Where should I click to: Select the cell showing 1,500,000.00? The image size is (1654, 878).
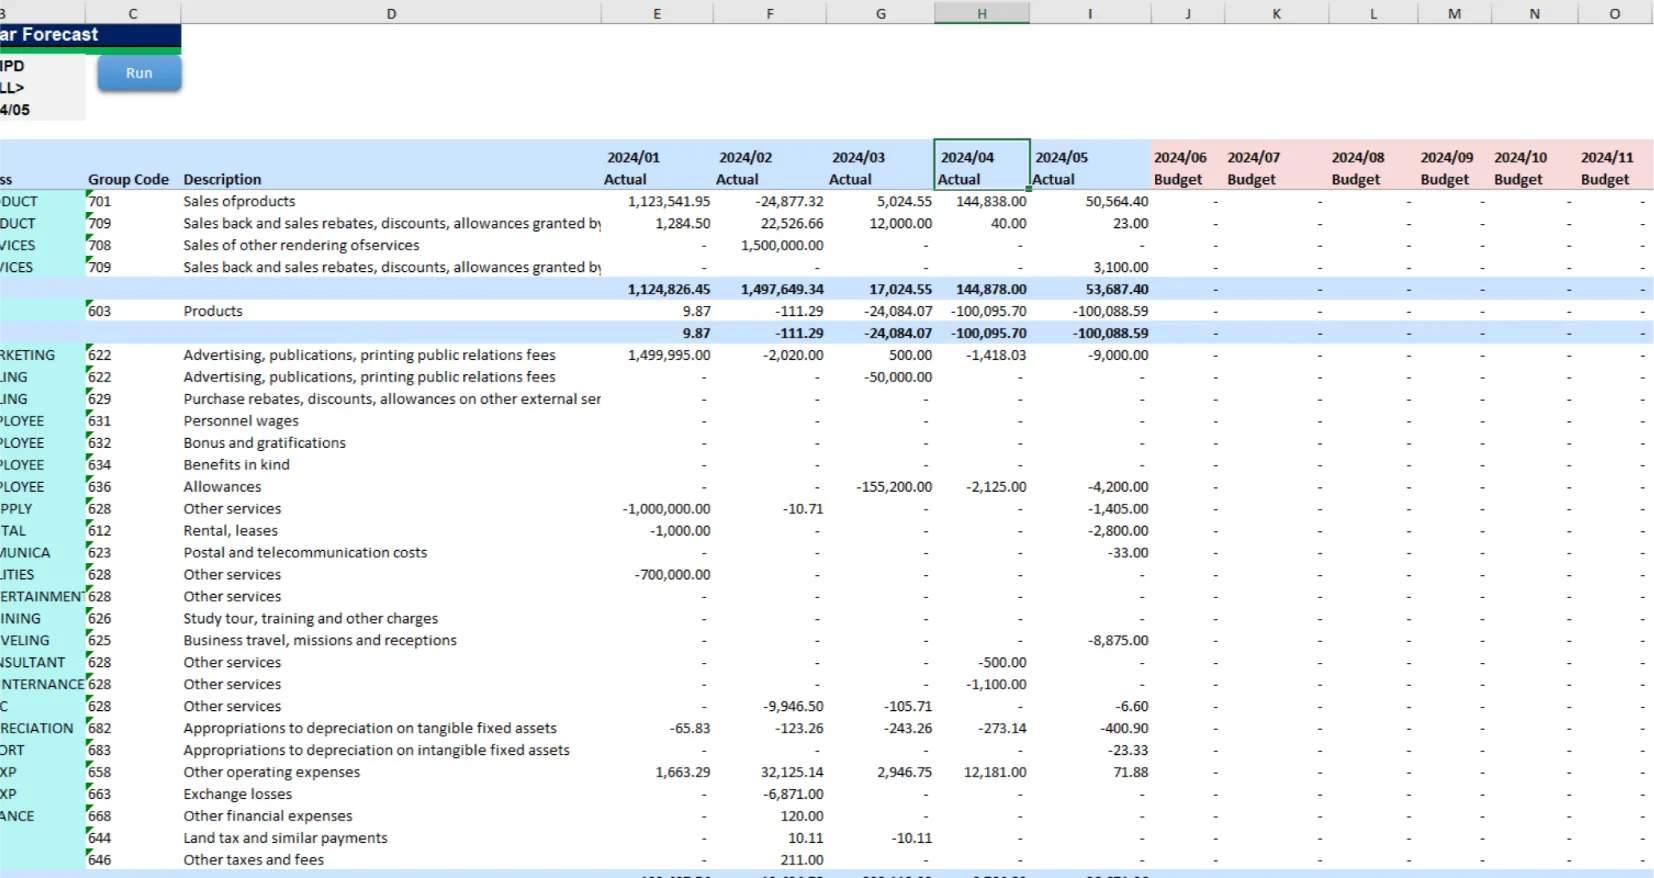tap(781, 245)
